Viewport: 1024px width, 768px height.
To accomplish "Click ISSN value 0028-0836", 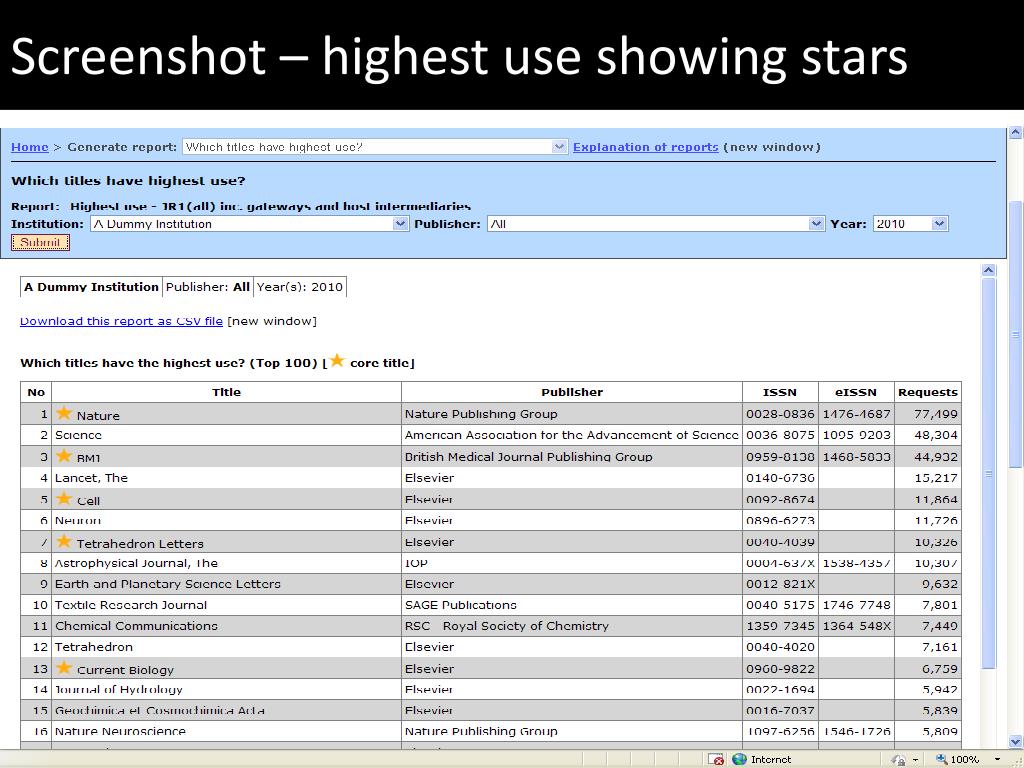I will pyautogui.click(x=780, y=414).
